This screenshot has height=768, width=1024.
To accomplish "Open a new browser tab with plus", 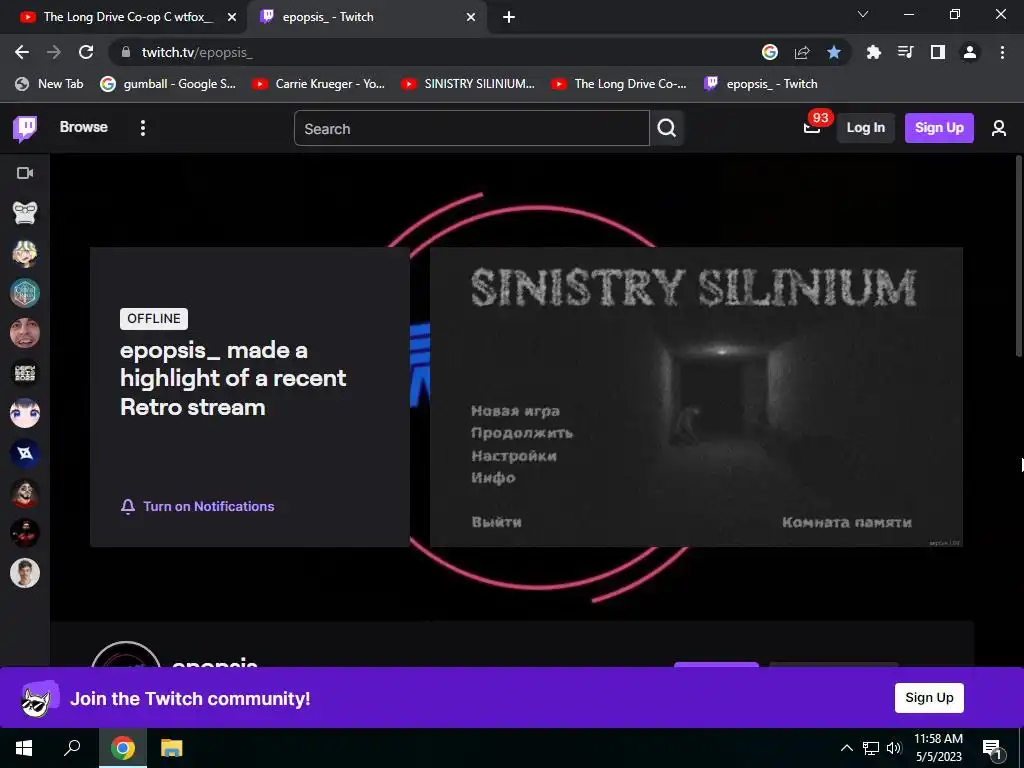I will point(509,17).
